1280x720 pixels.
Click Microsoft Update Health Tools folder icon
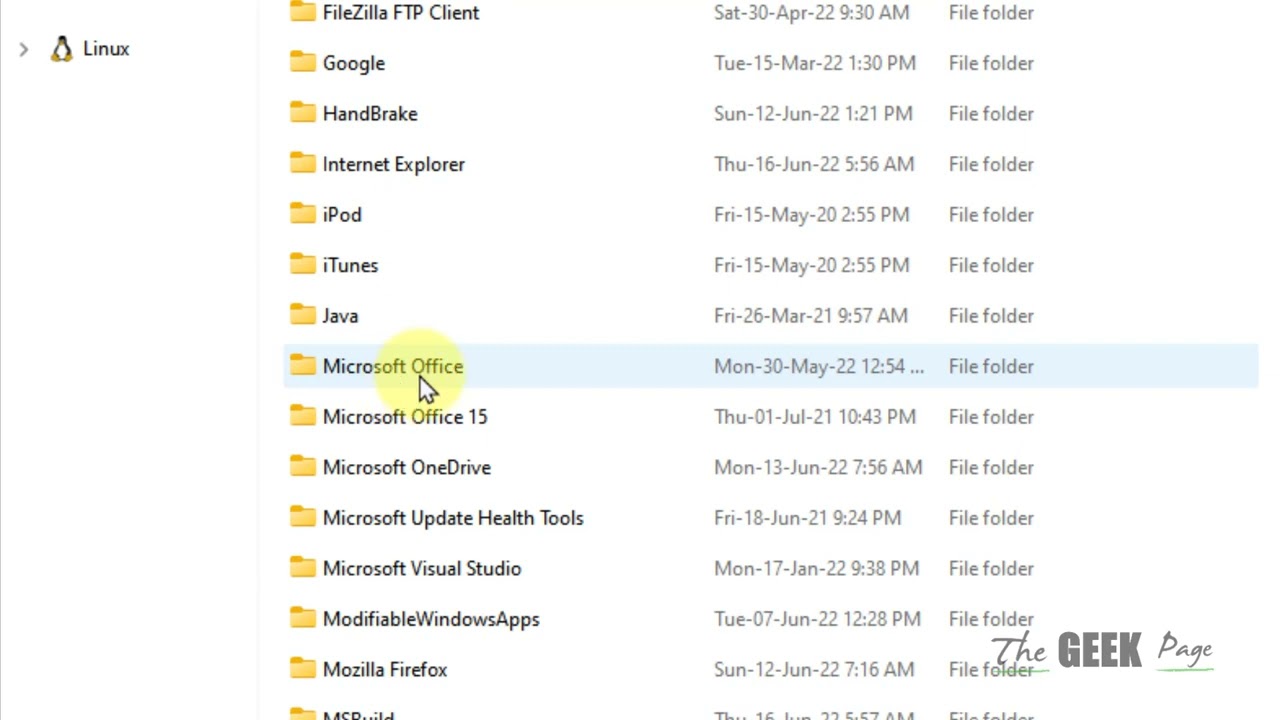tap(303, 517)
